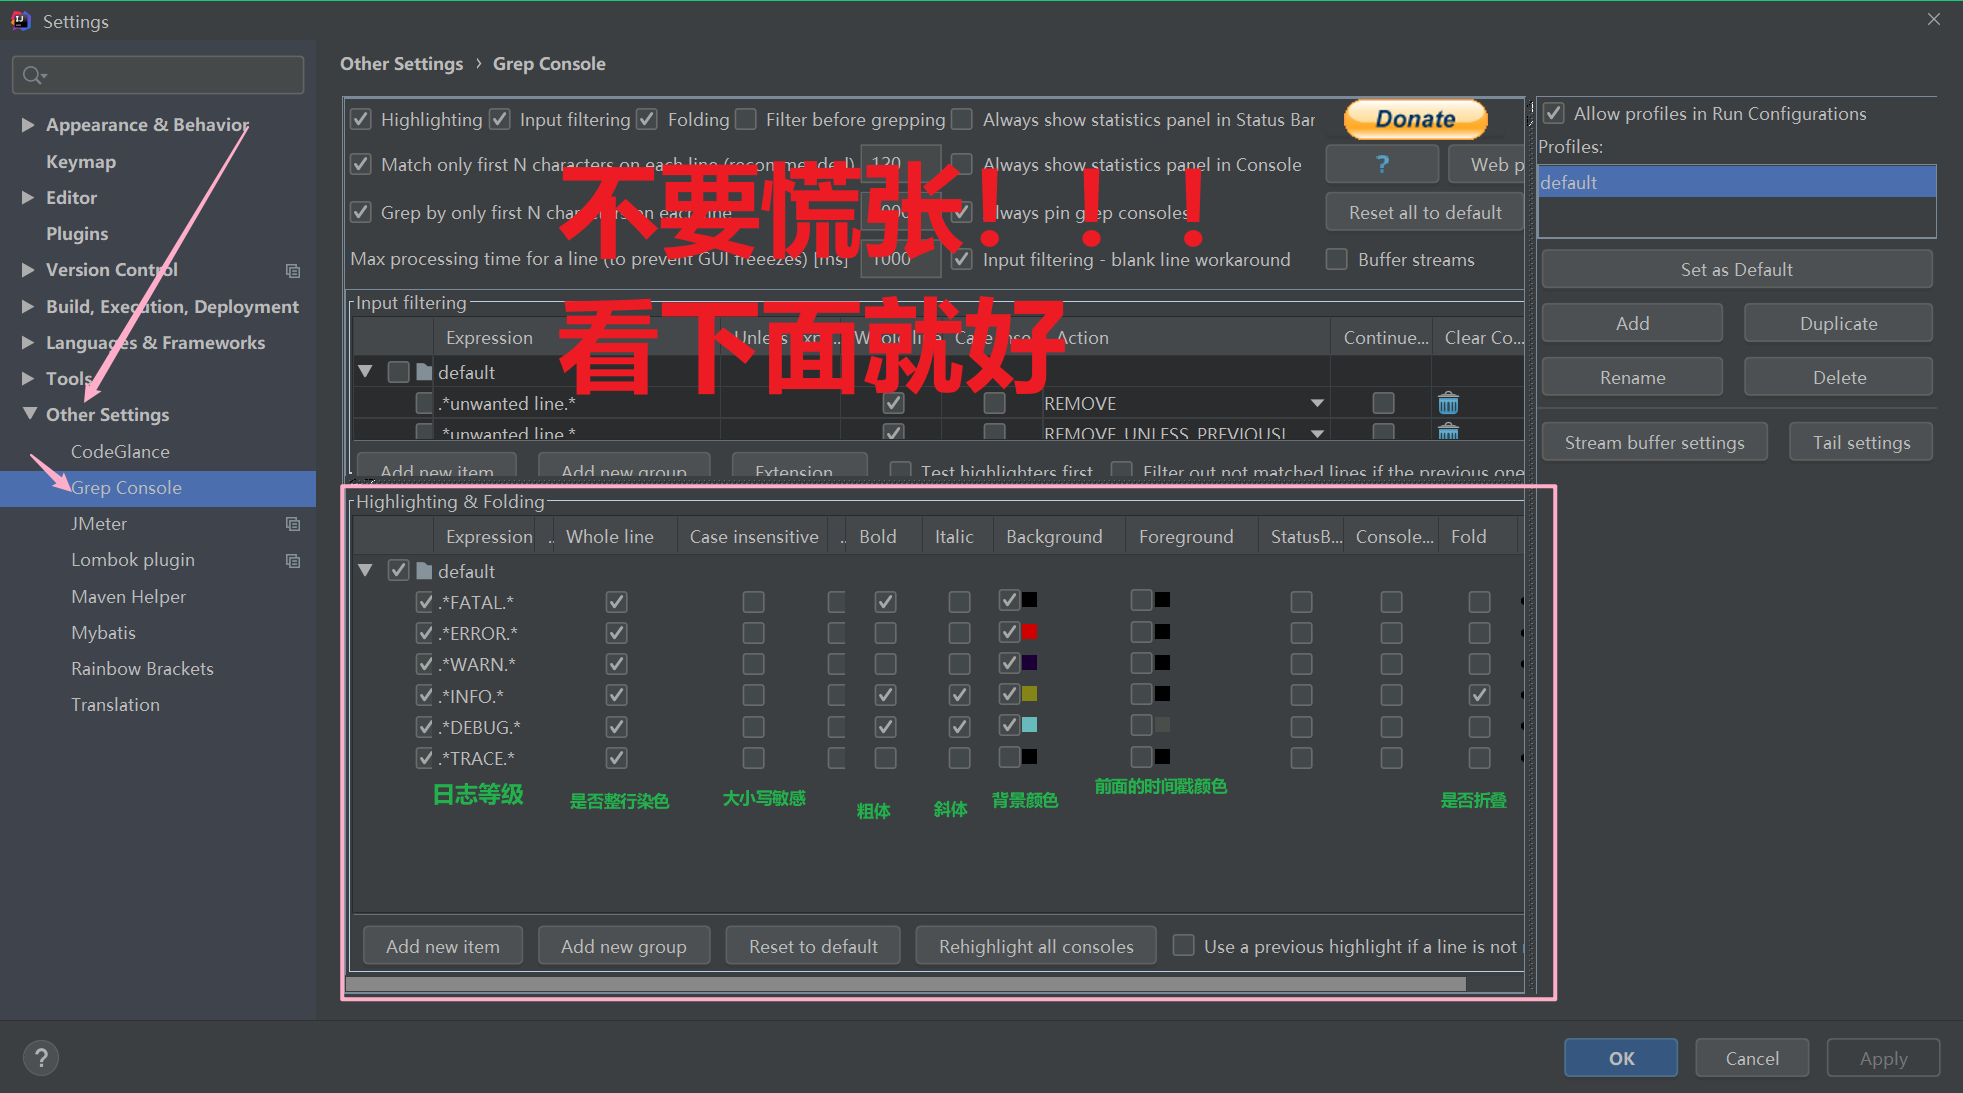Open Stream buffer settings
This screenshot has width=1963, height=1093.
coord(1654,443)
